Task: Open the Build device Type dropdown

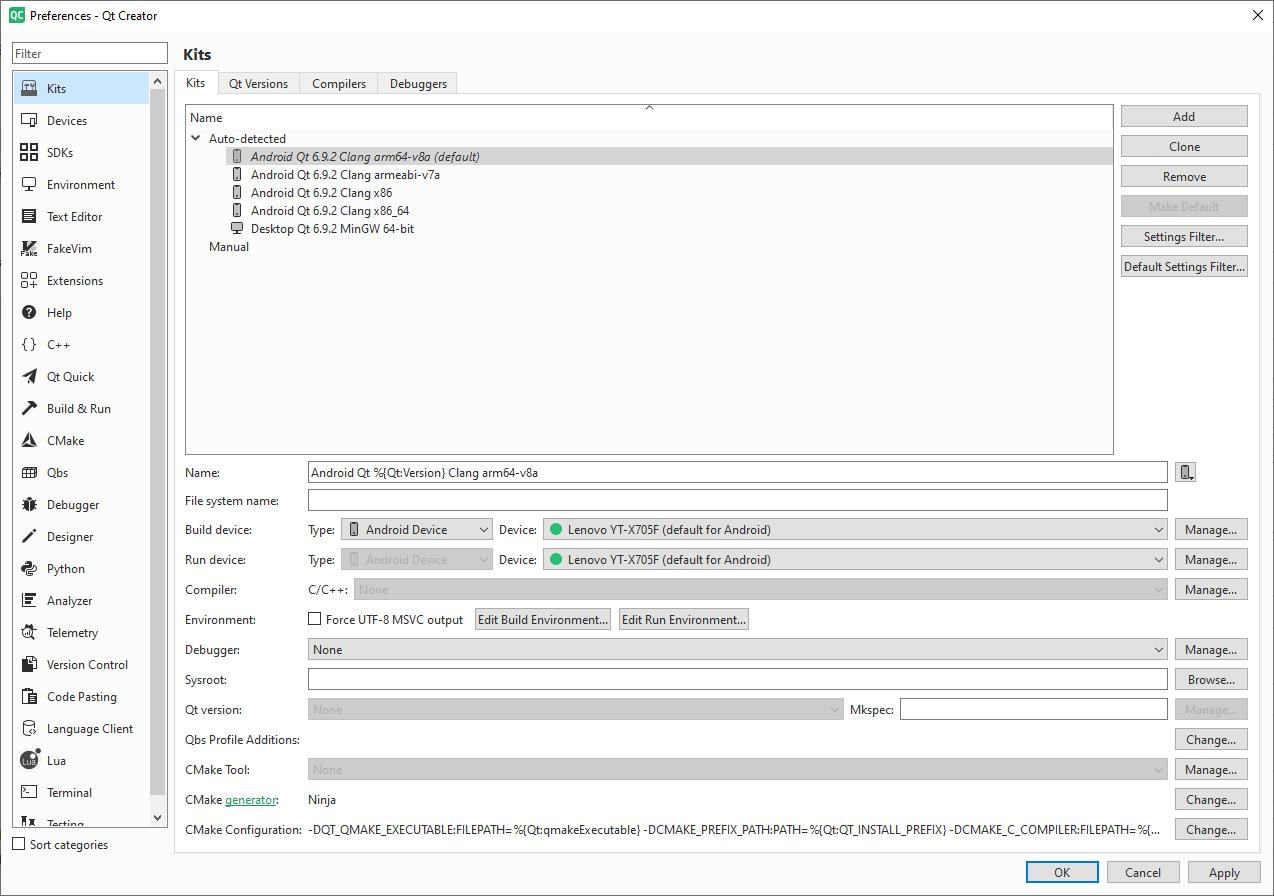Action: point(416,530)
